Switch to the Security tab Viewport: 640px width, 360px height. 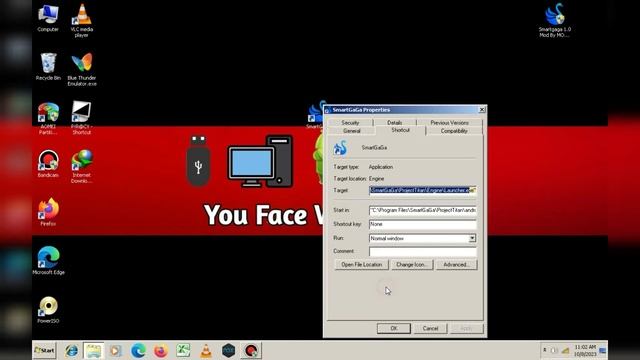pyautogui.click(x=350, y=122)
